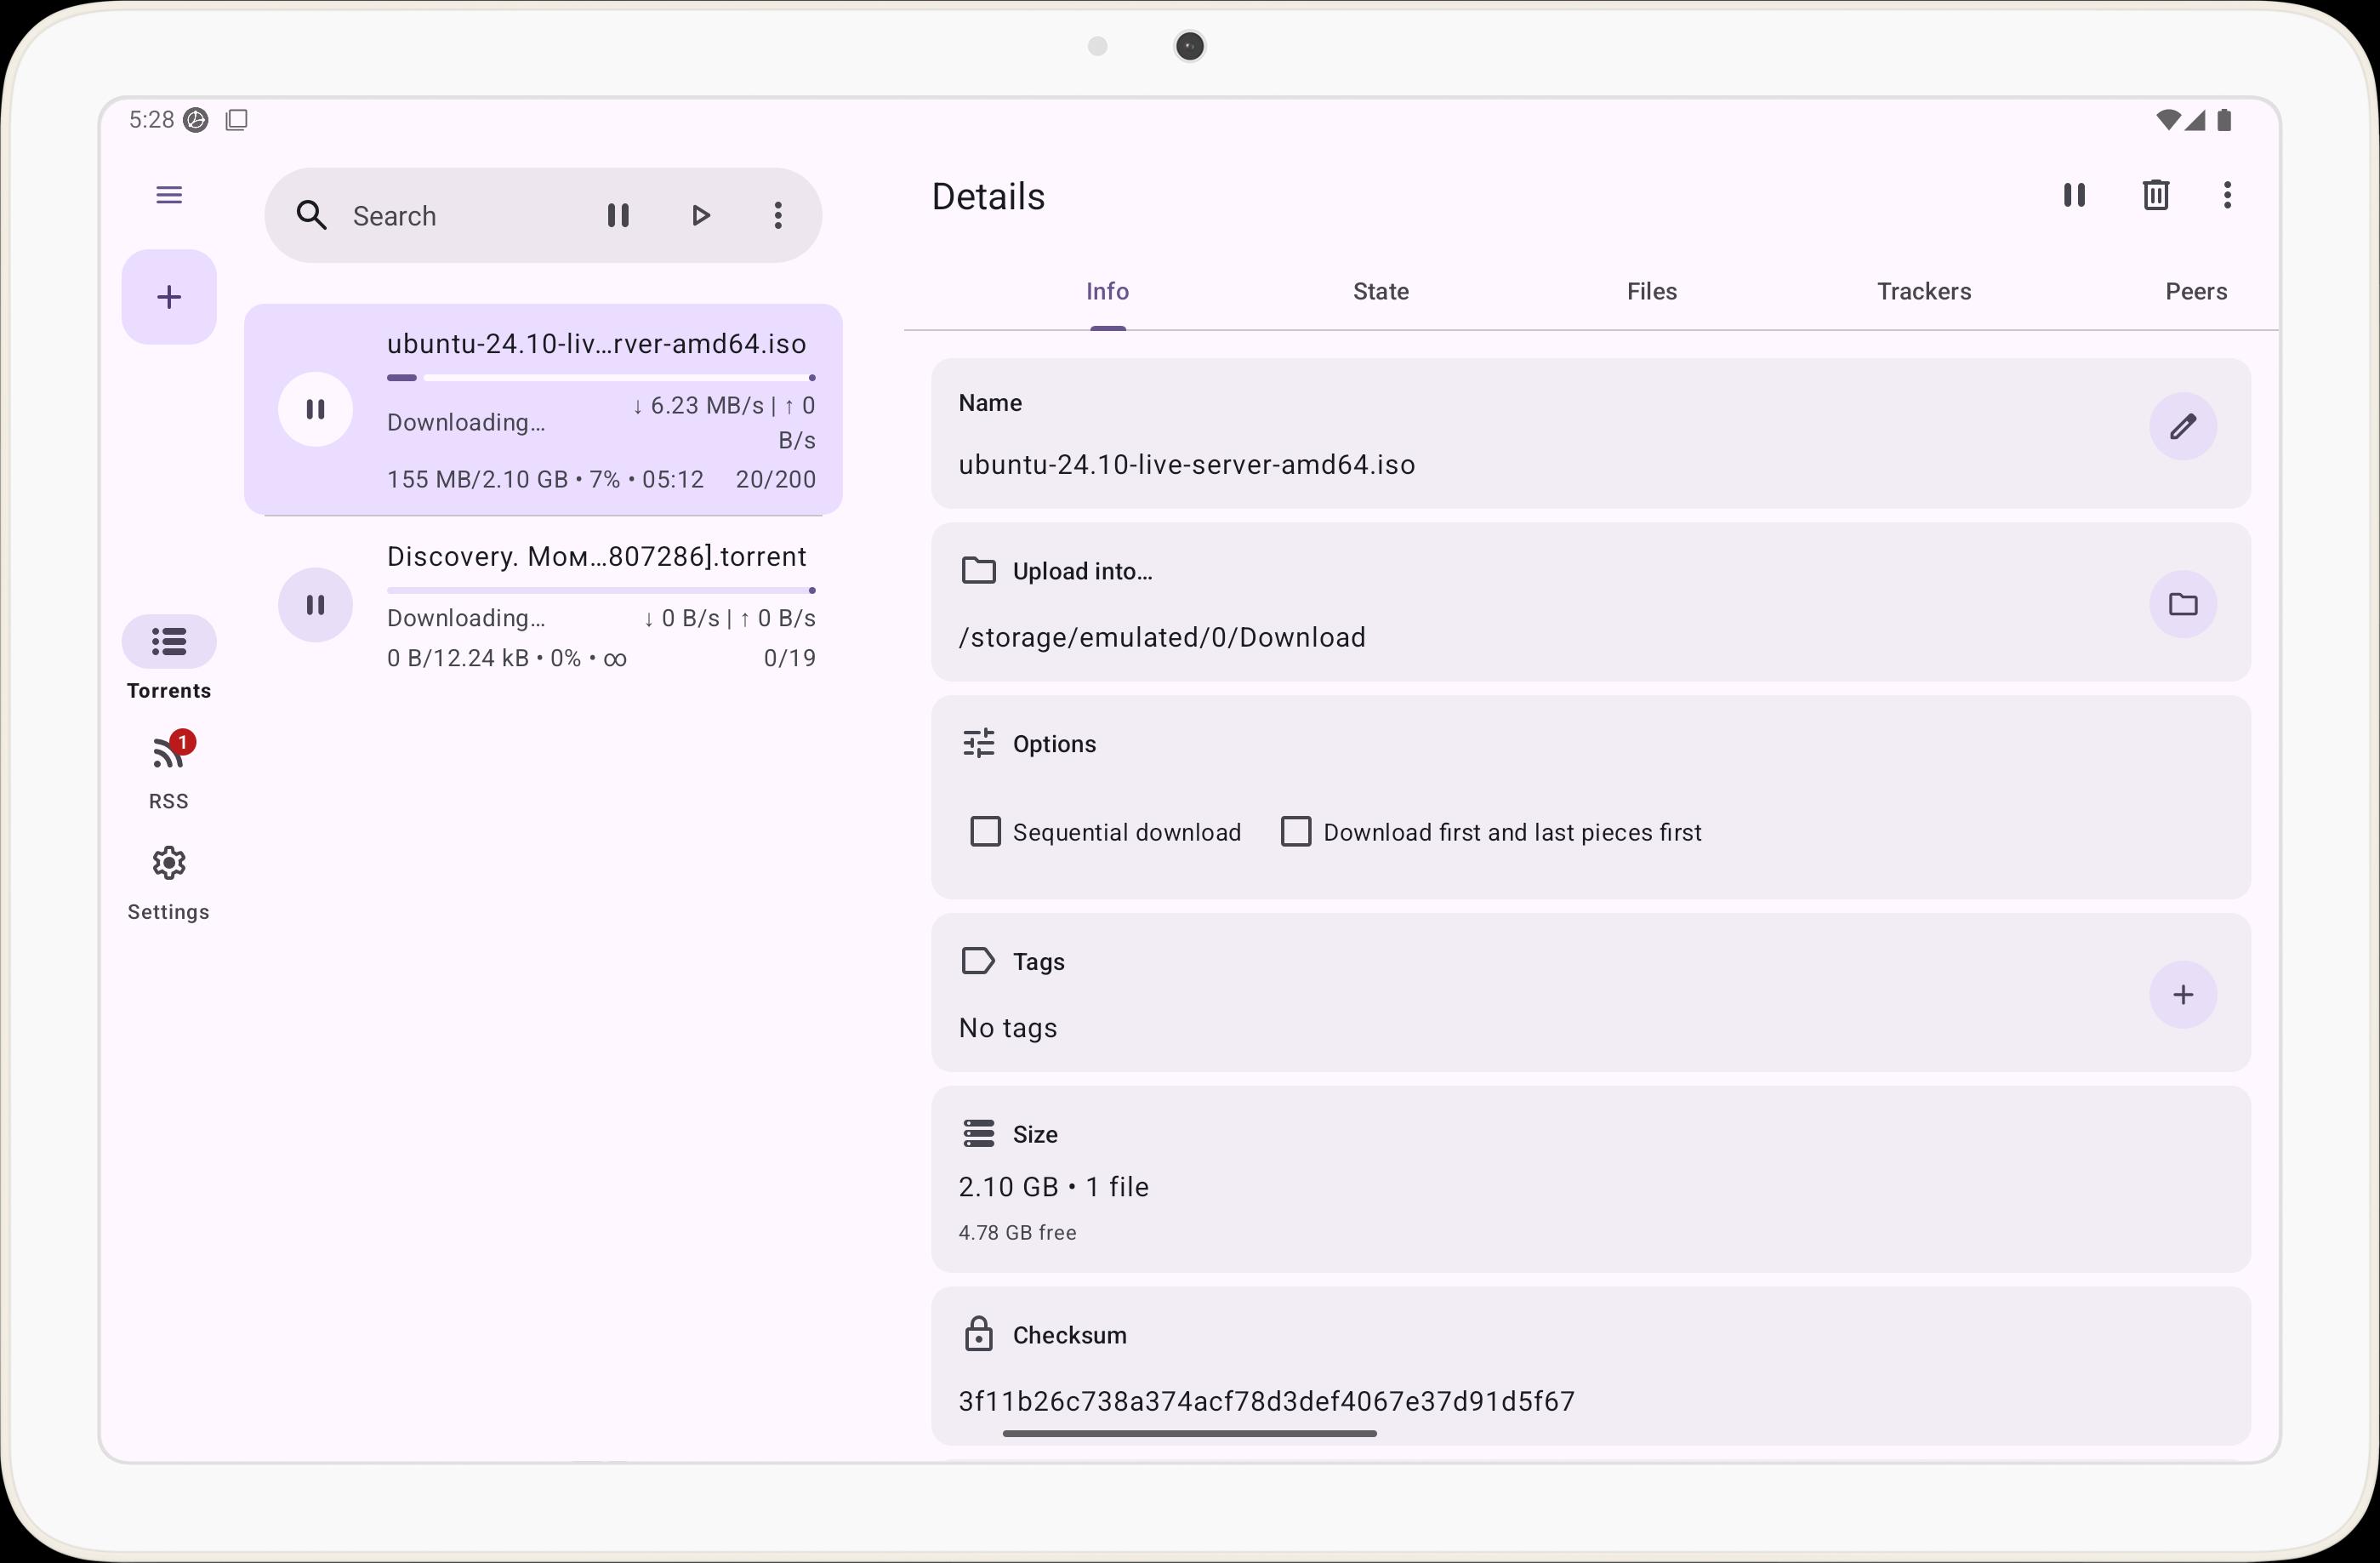Add a tag with plus button
2380x1563 pixels.
click(x=2182, y=994)
